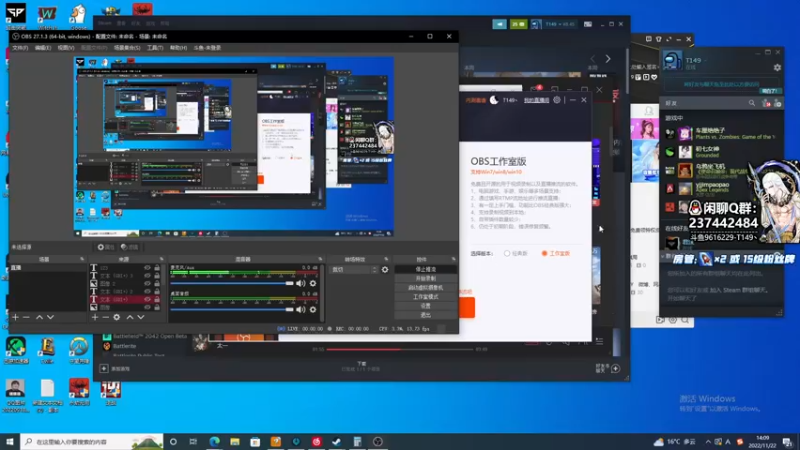Add a new source in OBS
Screen dimensions: 800x450
click(95, 317)
